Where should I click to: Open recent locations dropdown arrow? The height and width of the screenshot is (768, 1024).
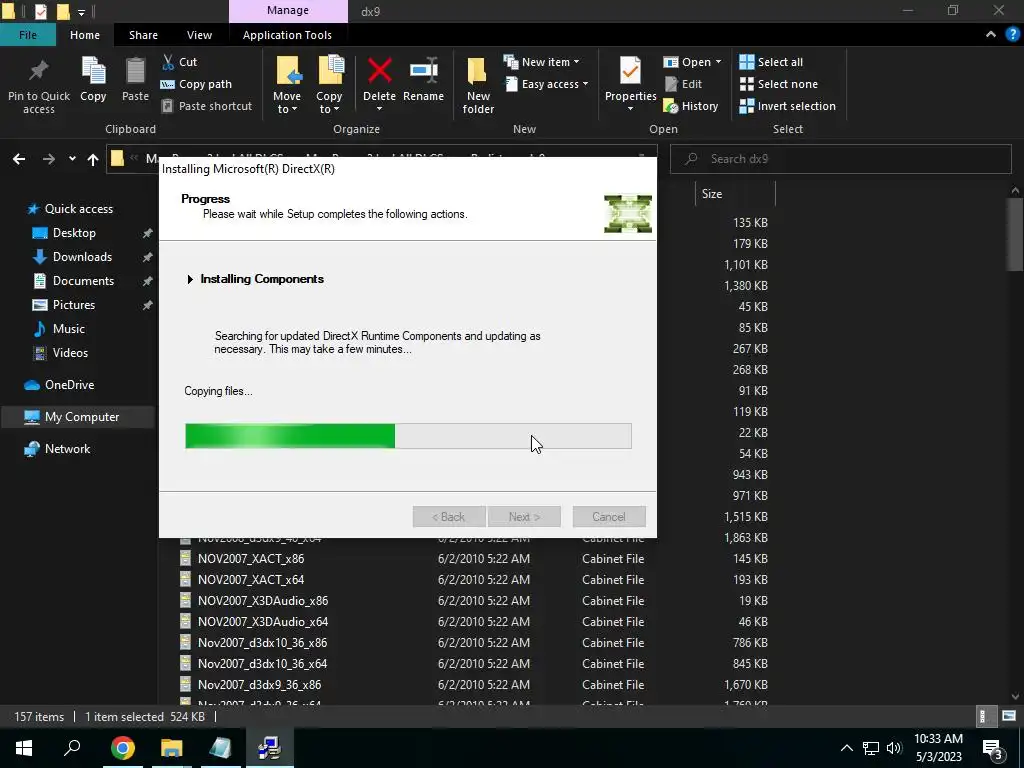tap(72, 159)
